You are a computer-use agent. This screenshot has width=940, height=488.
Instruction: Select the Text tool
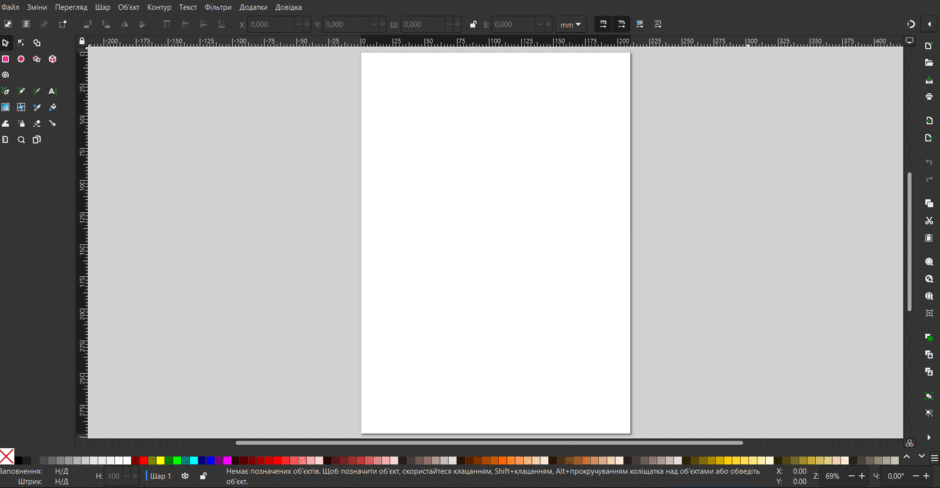(52, 91)
